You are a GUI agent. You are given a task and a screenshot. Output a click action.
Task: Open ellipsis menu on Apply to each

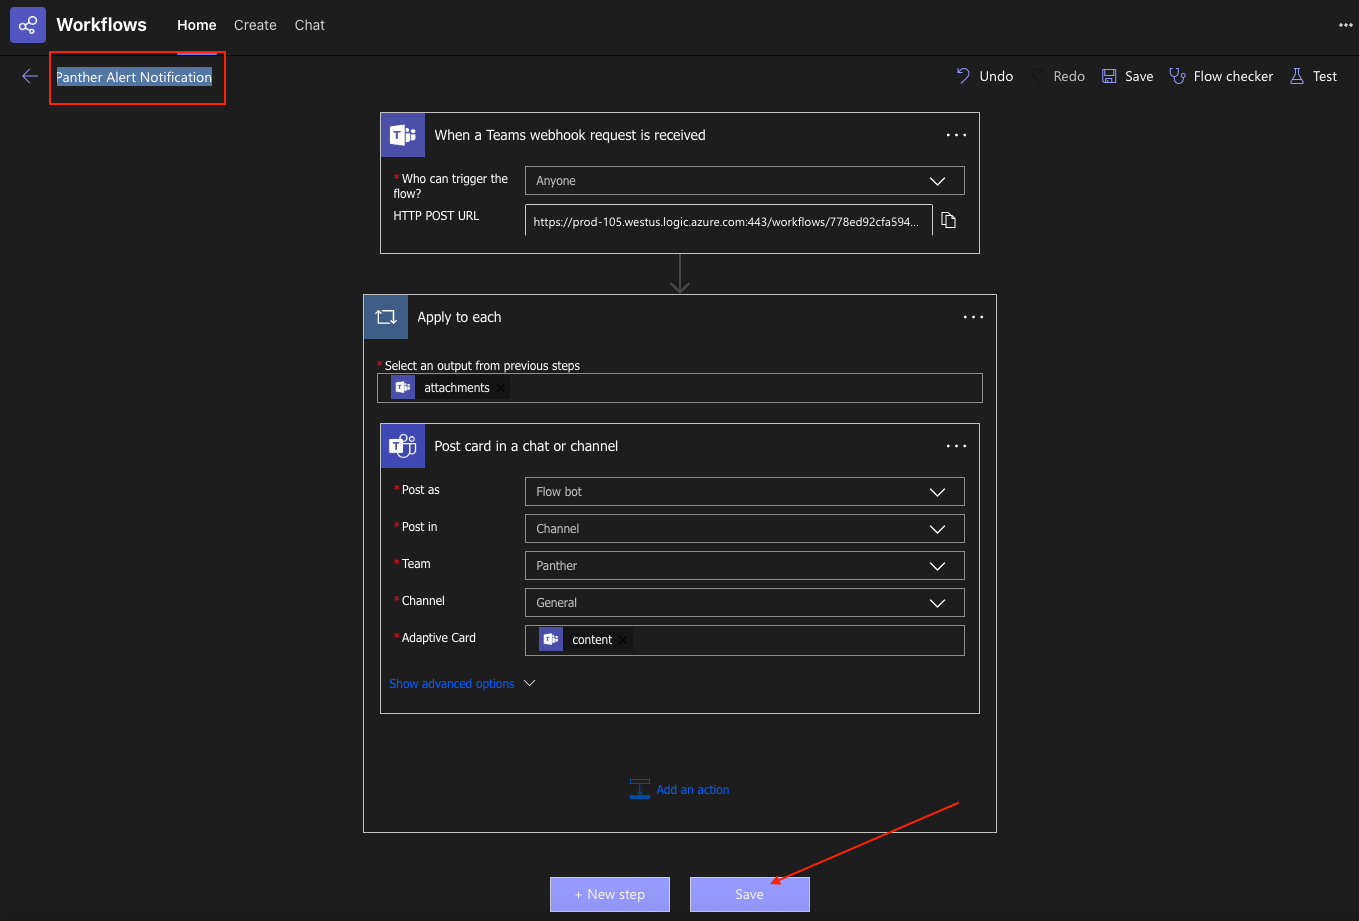973,317
